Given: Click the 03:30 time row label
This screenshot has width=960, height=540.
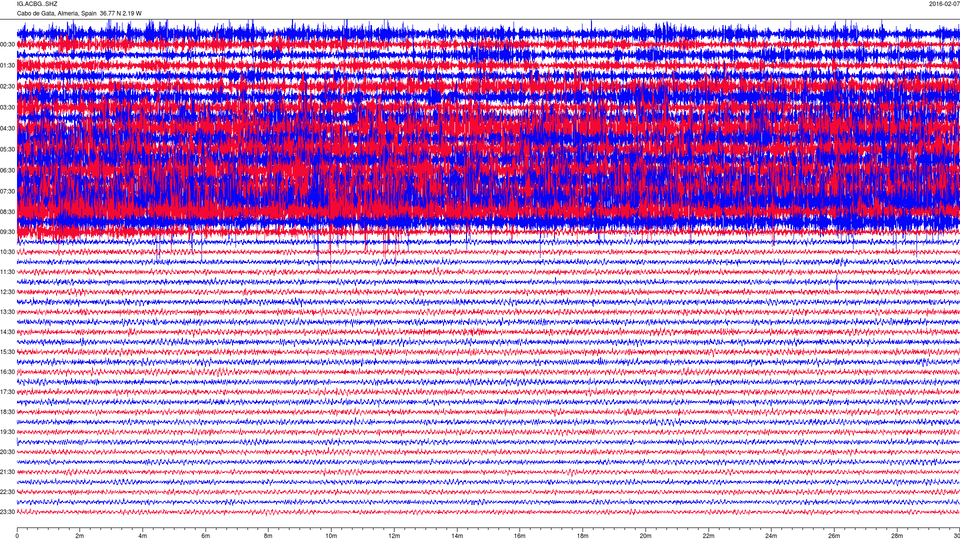Looking at the screenshot, I should (x=7, y=108).
